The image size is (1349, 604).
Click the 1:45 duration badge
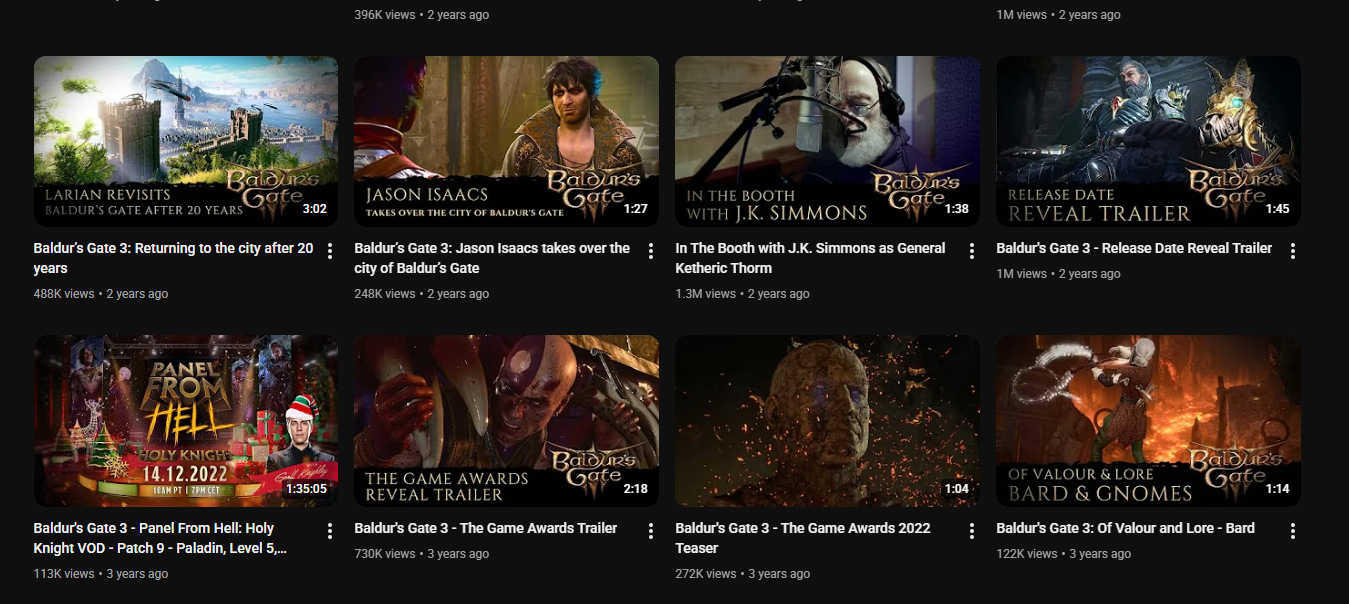1278,209
